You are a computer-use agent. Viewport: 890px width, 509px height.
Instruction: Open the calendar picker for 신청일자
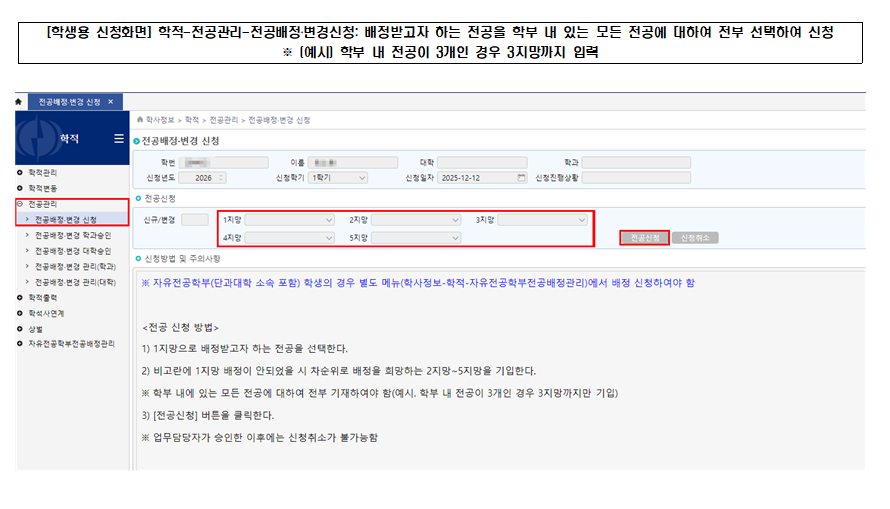coord(521,177)
